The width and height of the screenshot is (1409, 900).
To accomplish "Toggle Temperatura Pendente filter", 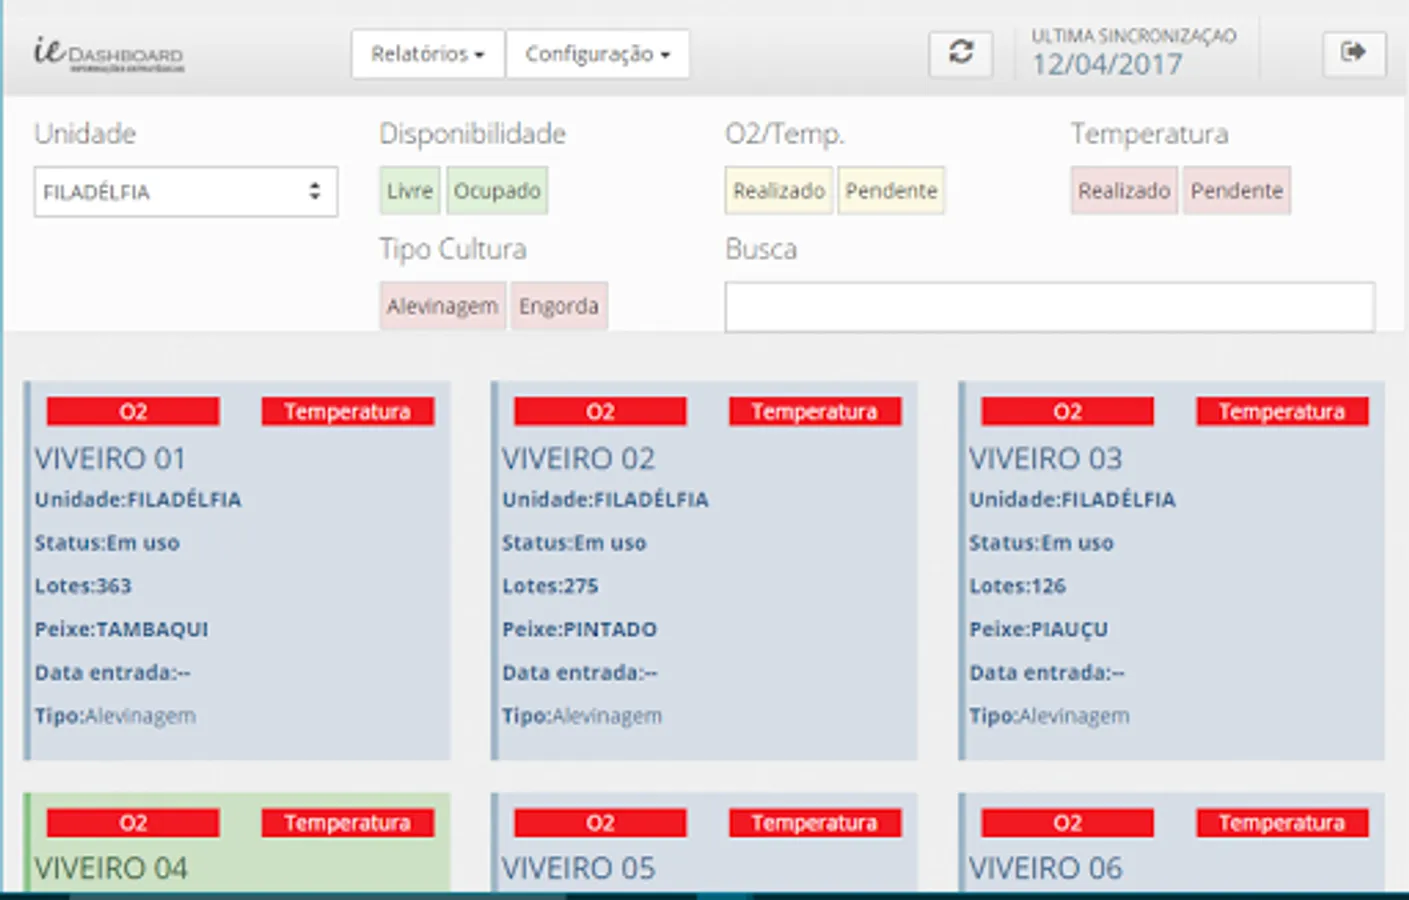I will click(1237, 191).
